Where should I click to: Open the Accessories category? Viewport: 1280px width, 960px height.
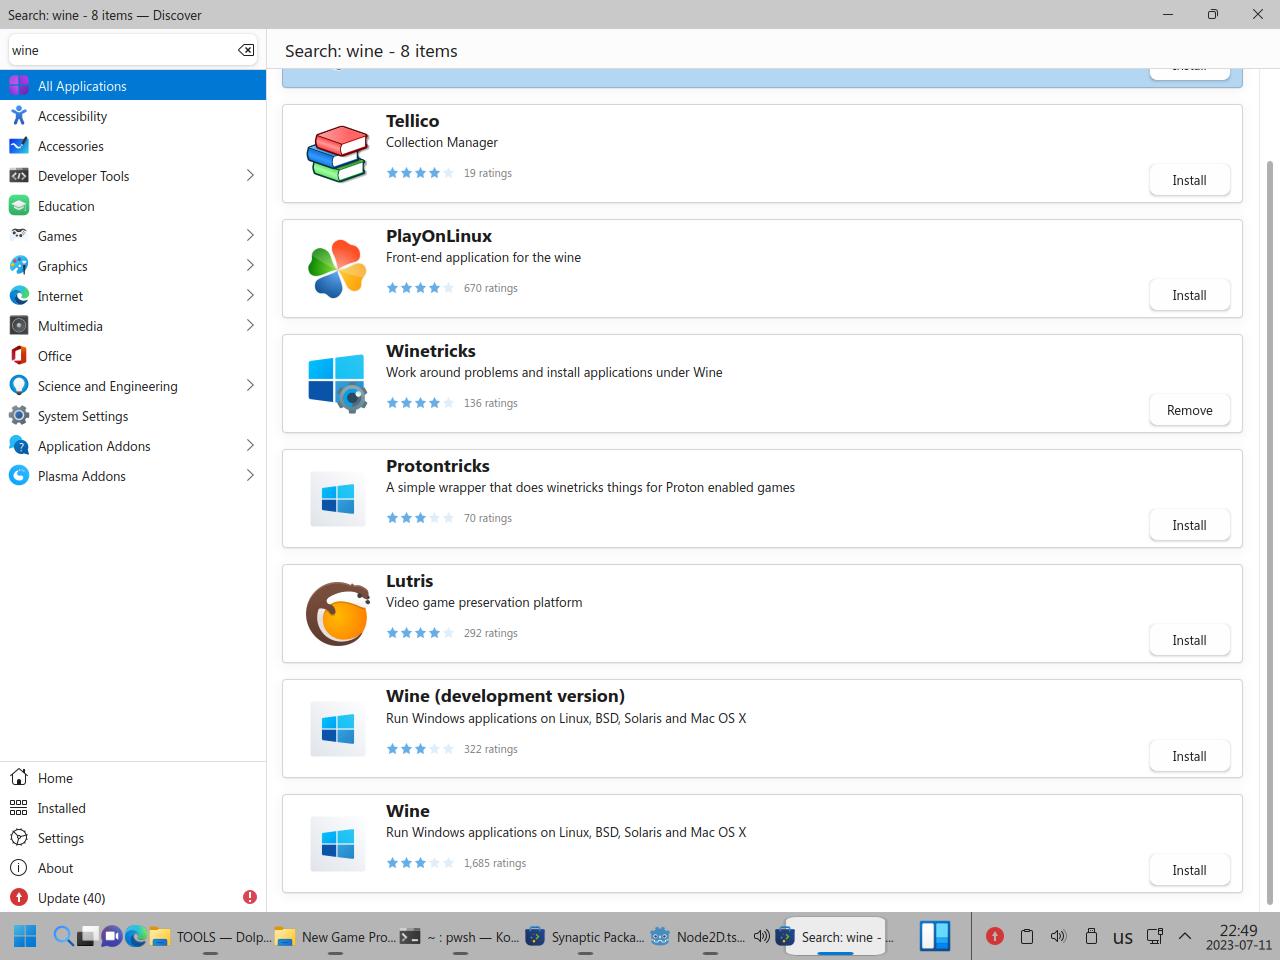133,146
